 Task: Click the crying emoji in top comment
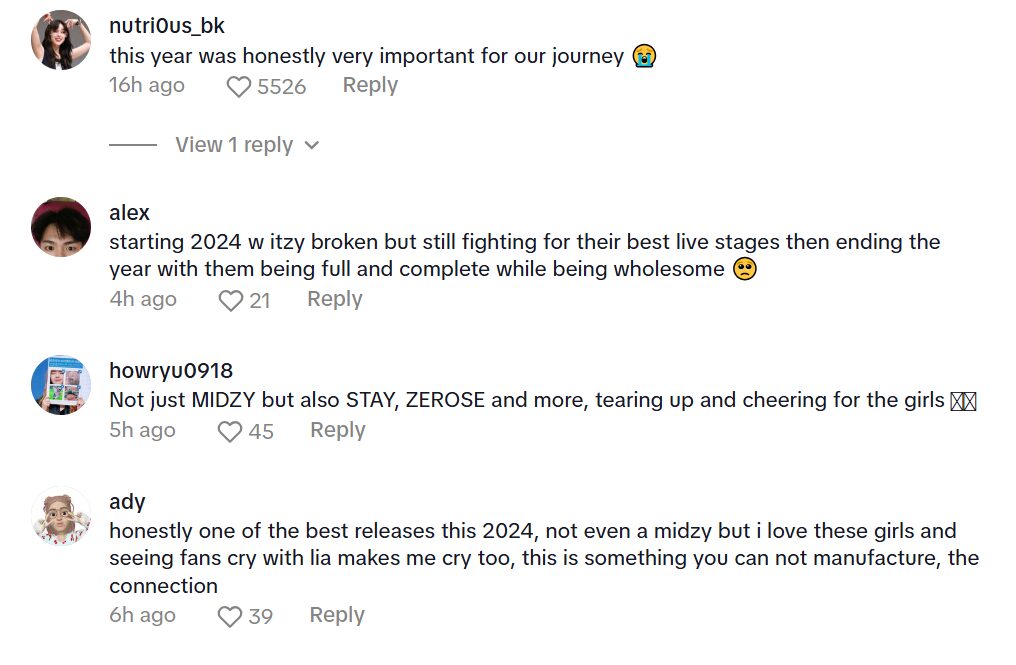644,57
